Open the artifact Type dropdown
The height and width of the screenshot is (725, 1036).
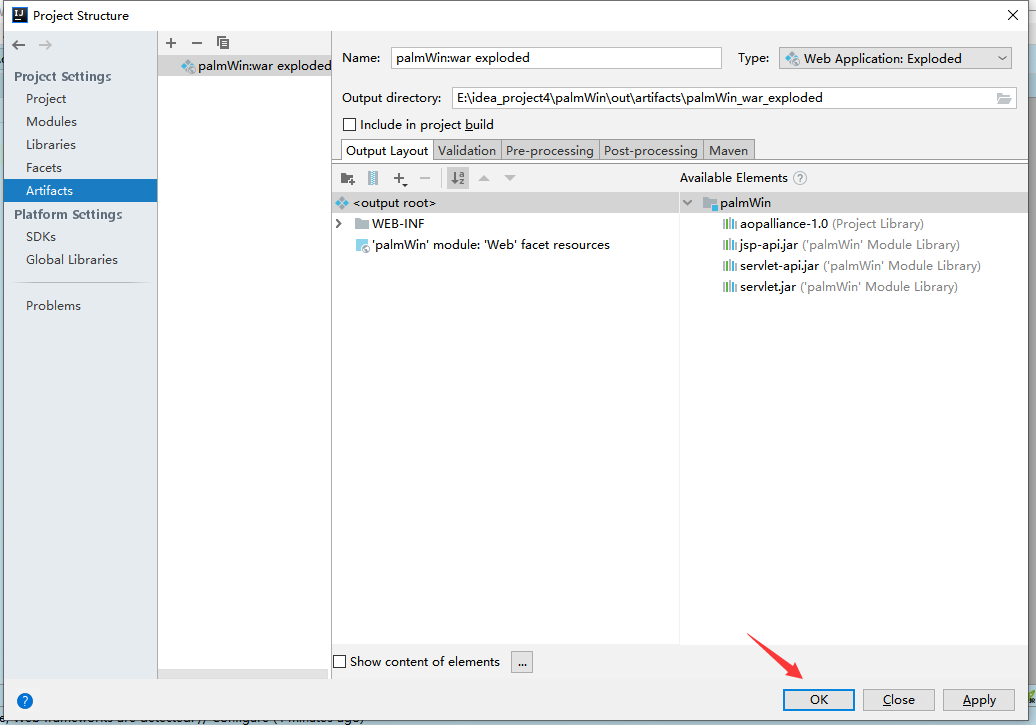pos(895,59)
